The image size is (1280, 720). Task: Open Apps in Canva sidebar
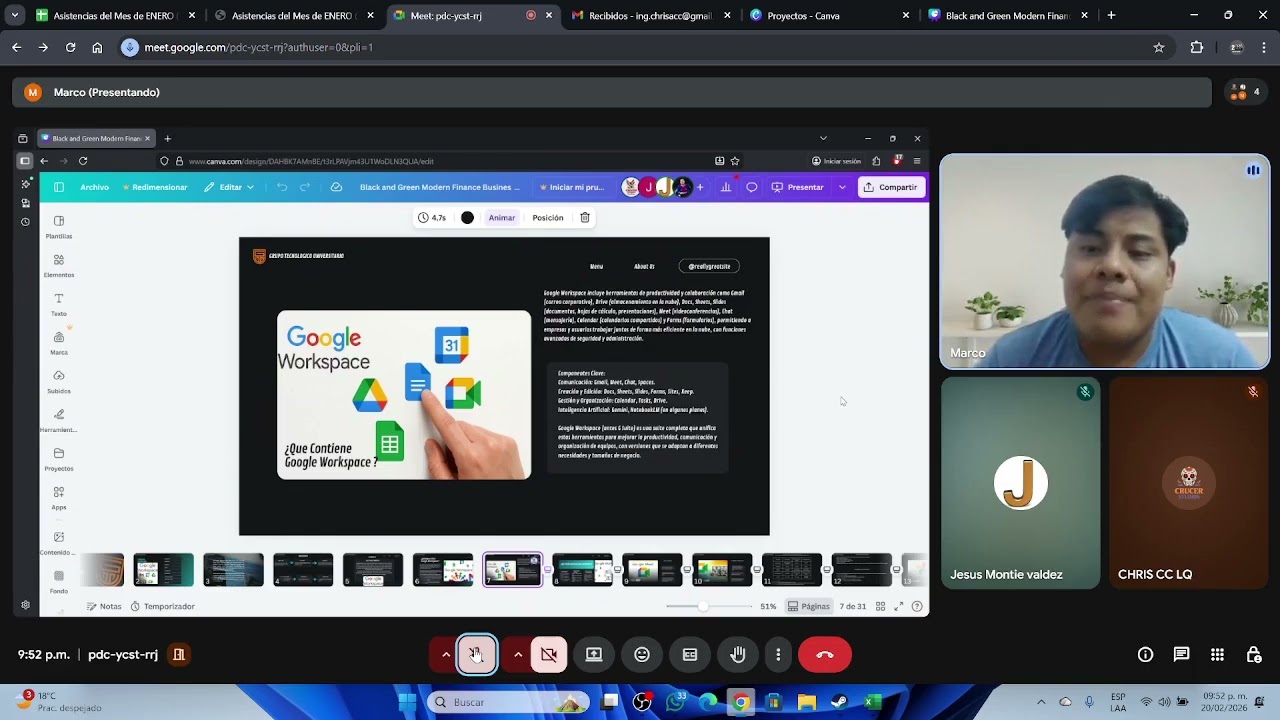tap(59, 498)
